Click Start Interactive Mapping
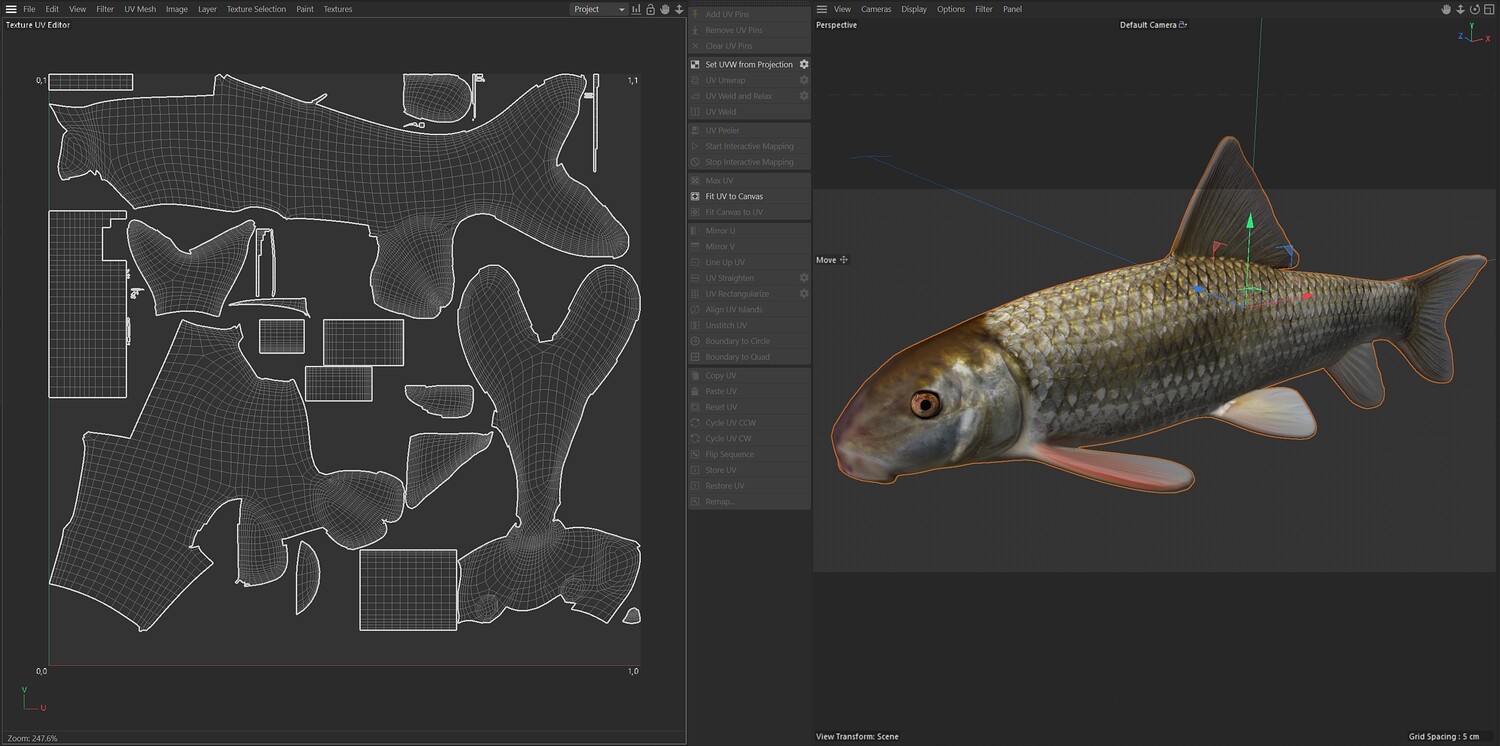The height and width of the screenshot is (746, 1500). [749, 146]
